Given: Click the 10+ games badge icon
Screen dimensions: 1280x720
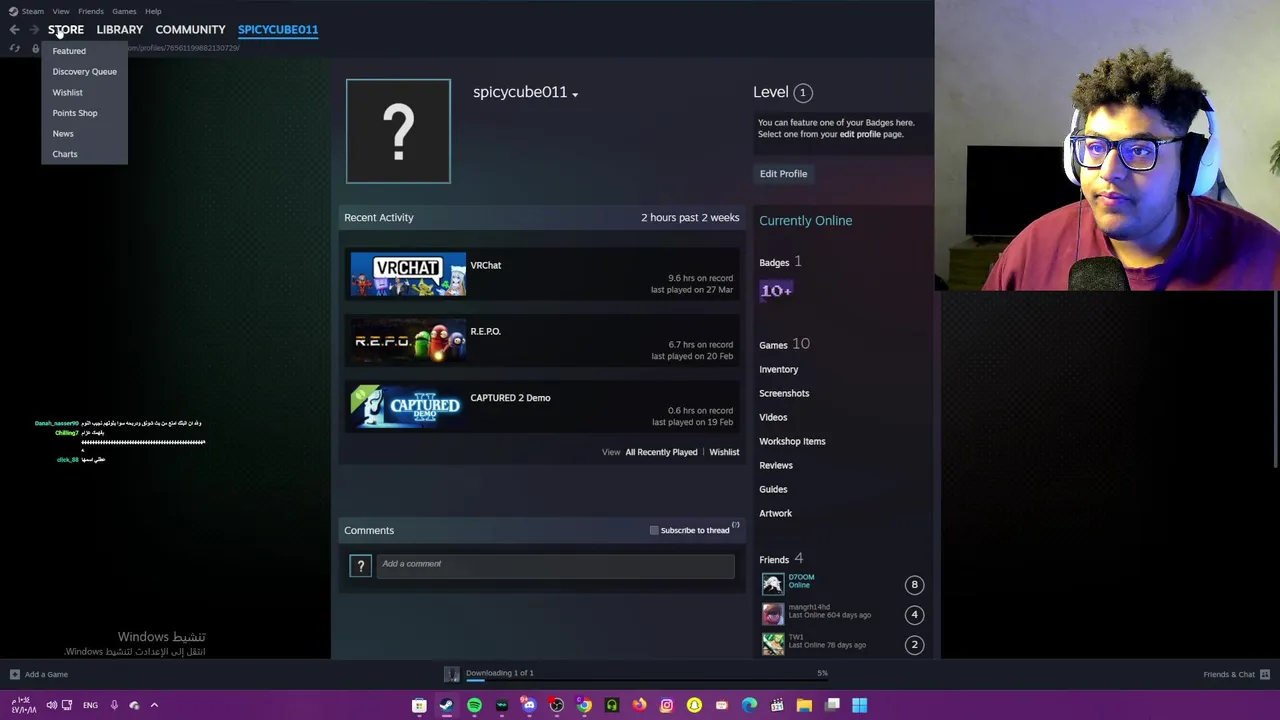Looking at the screenshot, I should [776, 290].
